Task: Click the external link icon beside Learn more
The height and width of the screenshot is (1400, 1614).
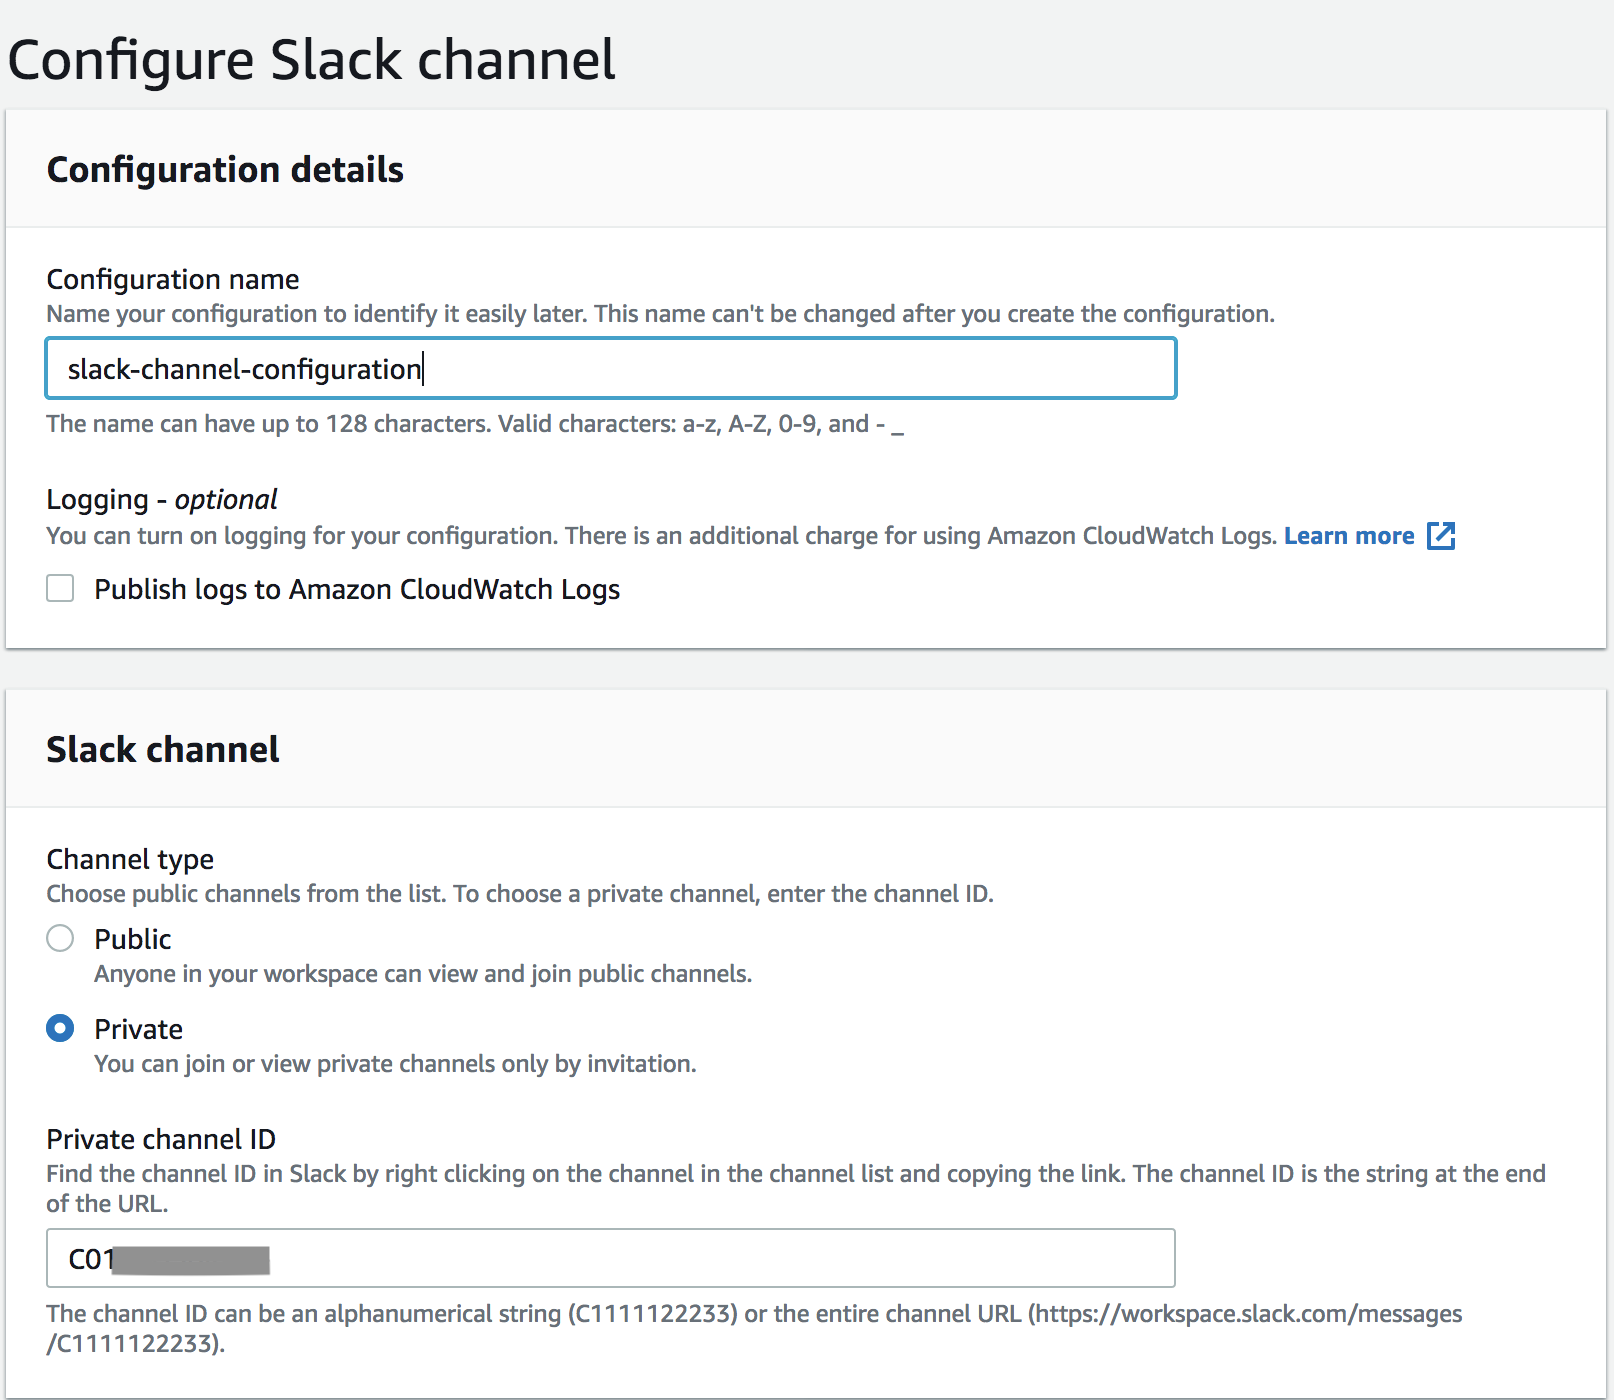Action: pyautogui.click(x=1441, y=536)
